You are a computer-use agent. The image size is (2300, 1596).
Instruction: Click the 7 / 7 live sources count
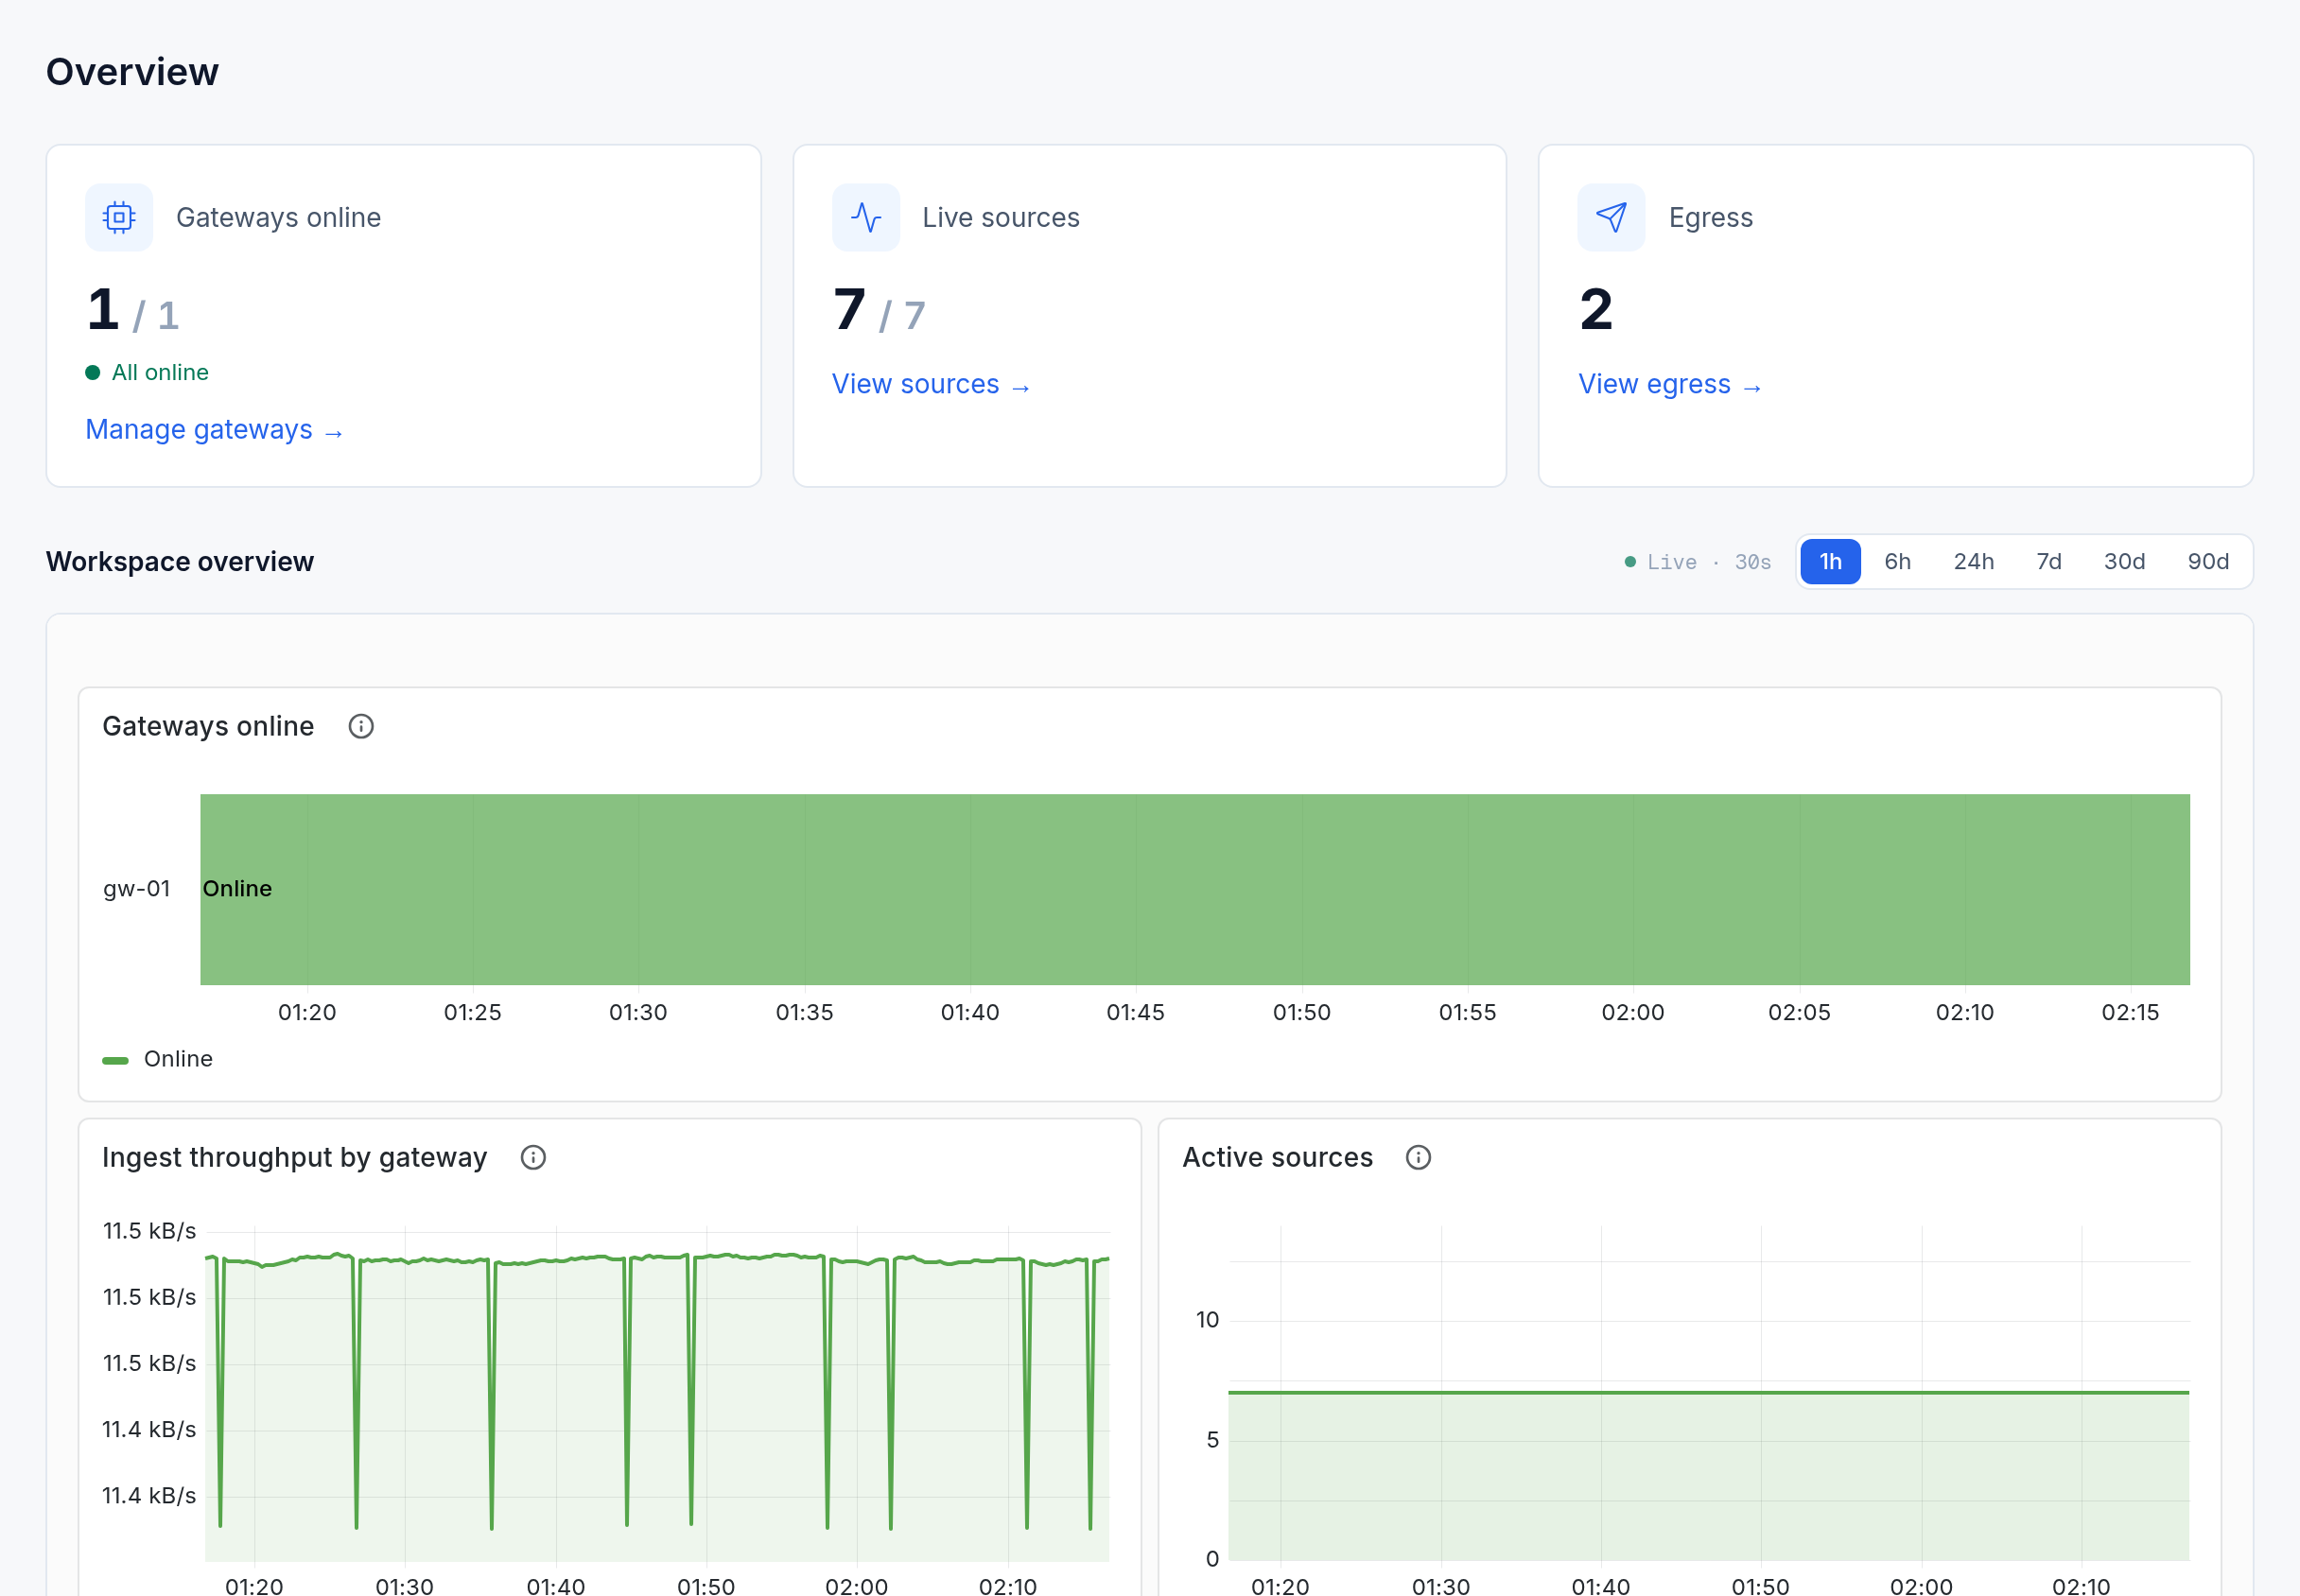[879, 310]
